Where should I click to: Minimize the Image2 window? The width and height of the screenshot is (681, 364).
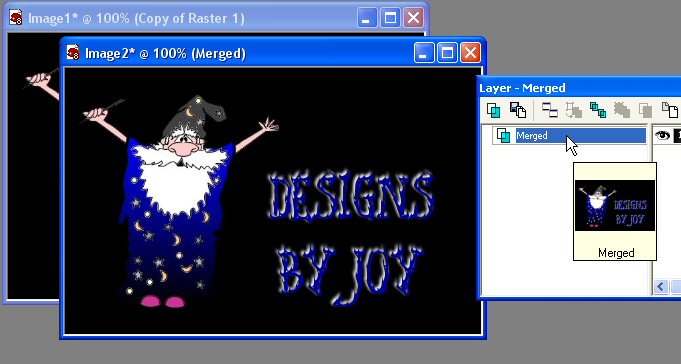click(423, 53)
